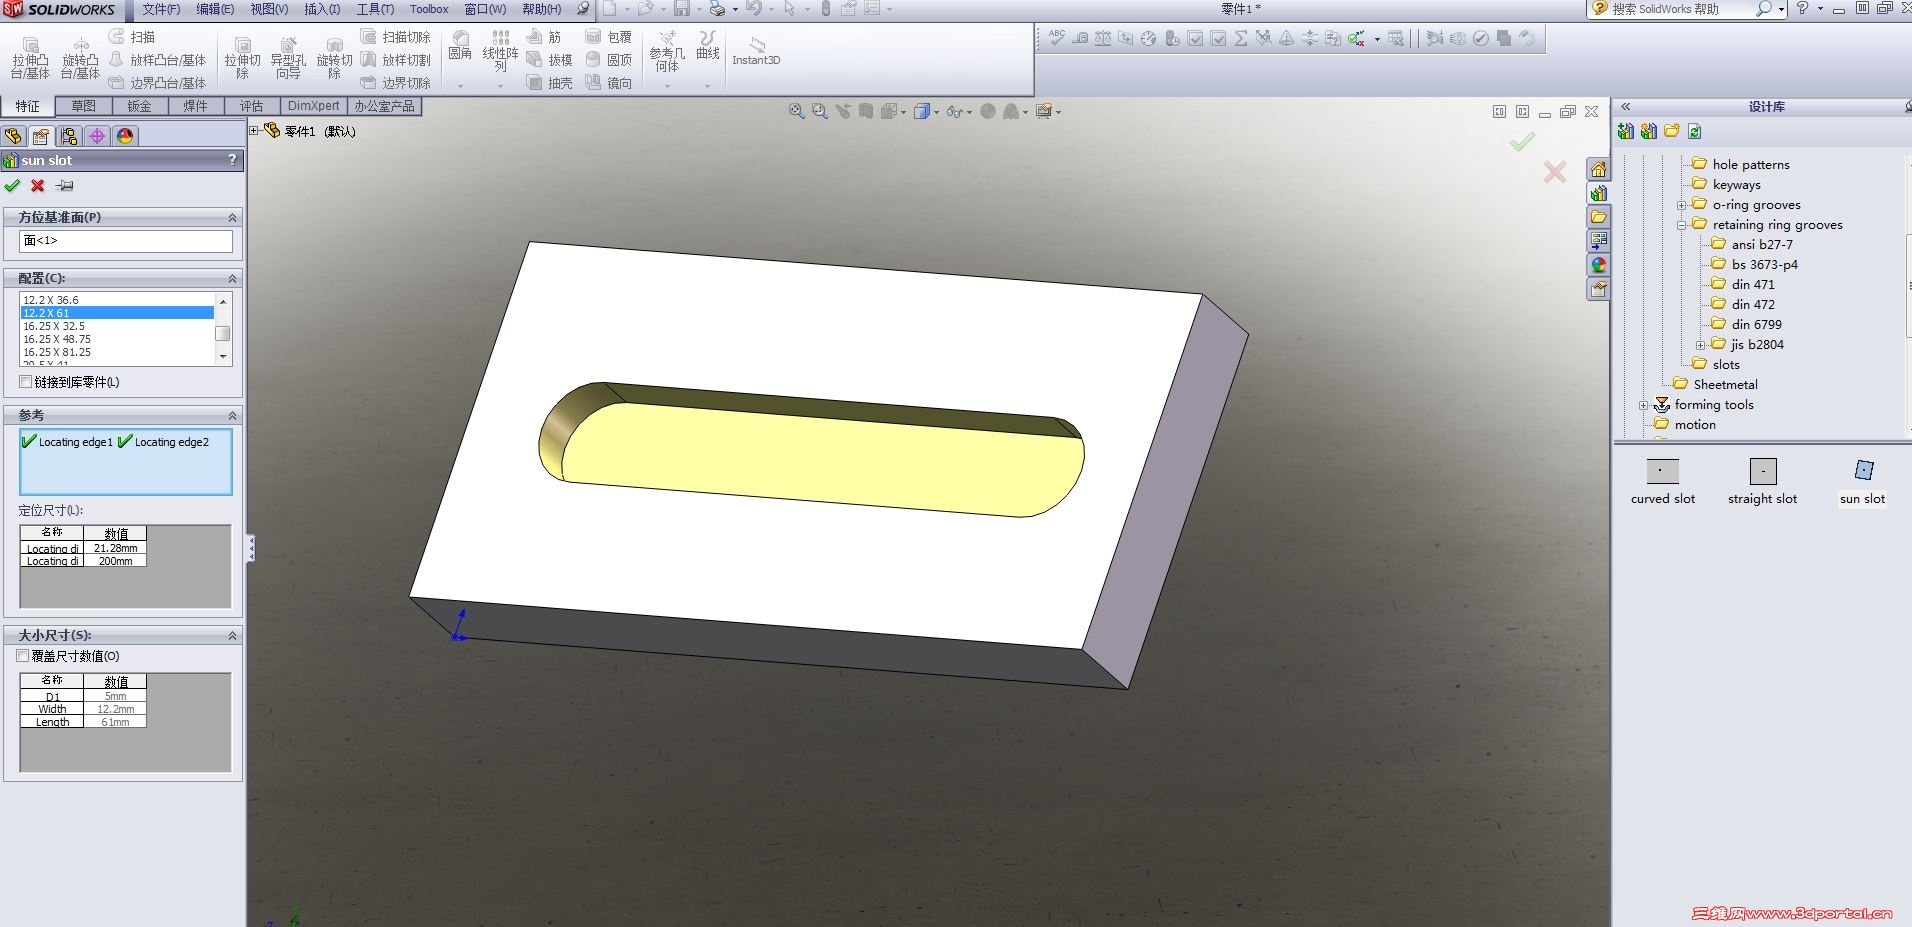Click the Zoom to Area view icon
This screenshot has width=1912, height=927.
click(x=820, y=111)
